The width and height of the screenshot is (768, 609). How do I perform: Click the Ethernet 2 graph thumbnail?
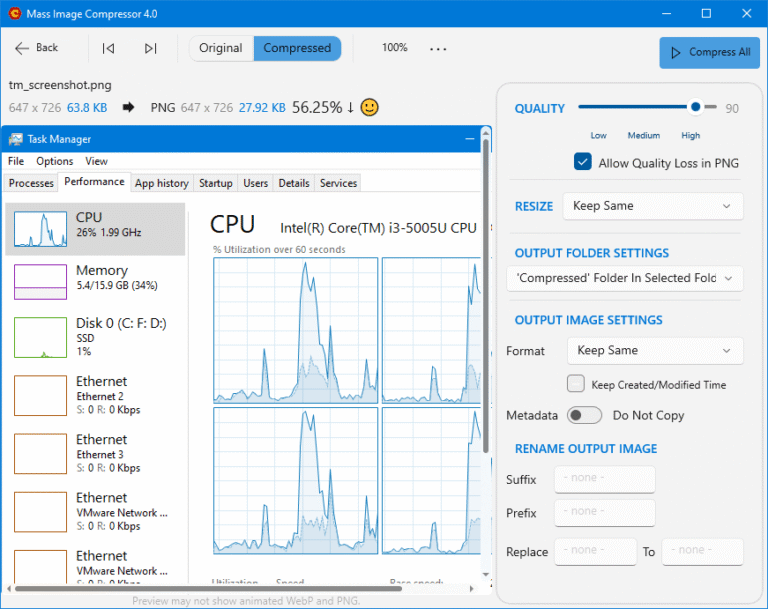click(40, 395)
